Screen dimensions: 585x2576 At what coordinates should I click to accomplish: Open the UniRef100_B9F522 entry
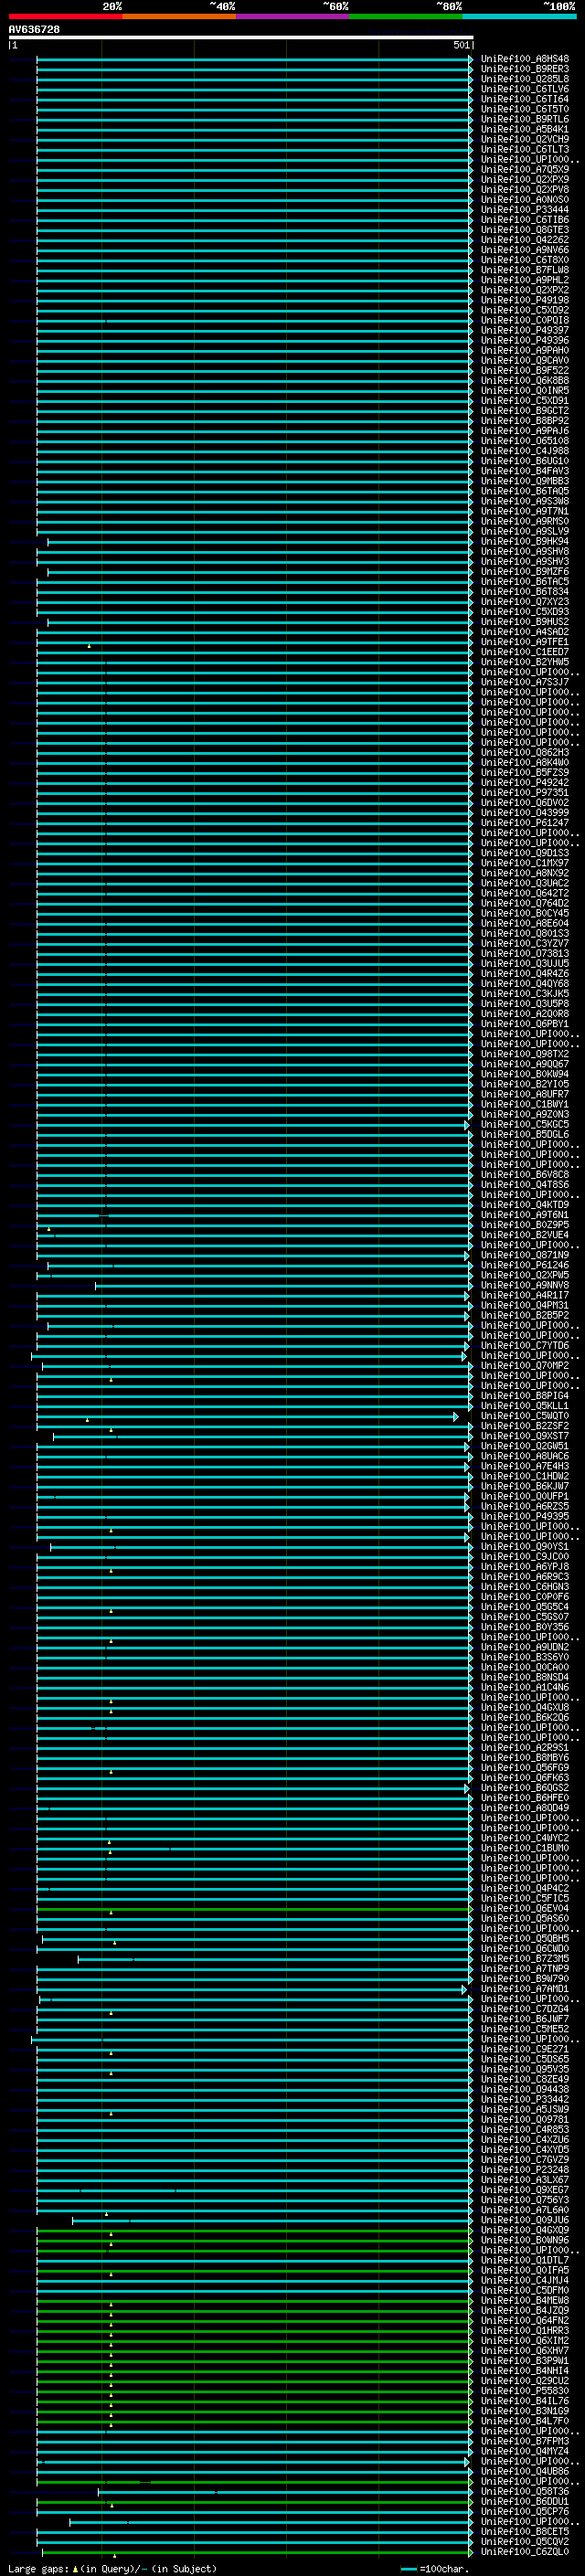(x=525, y=371)
